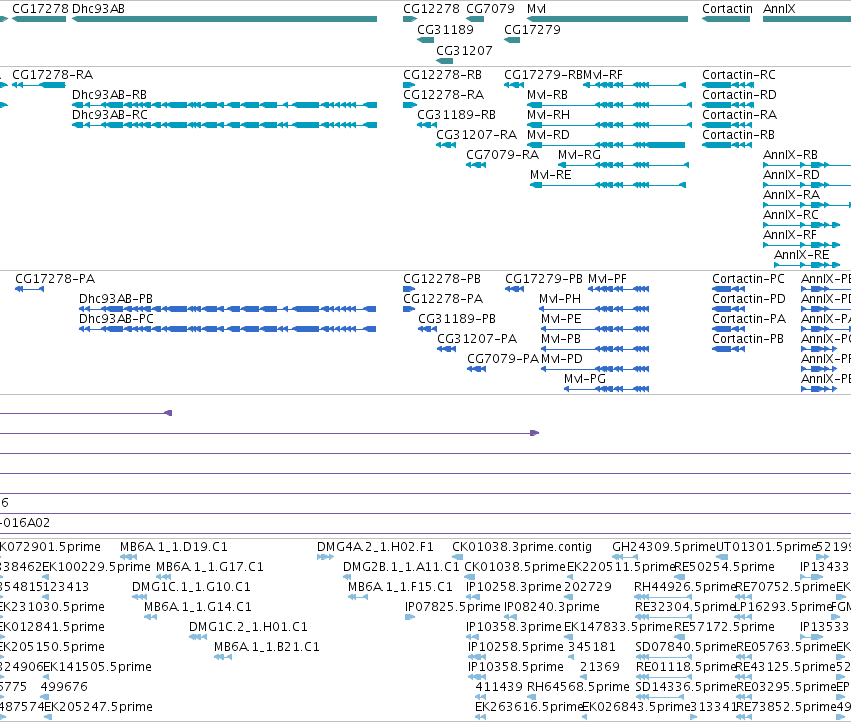851x722 pixels.
Task: Select the Dhc93AB-RB transcript label
Action: click(109, 94)
